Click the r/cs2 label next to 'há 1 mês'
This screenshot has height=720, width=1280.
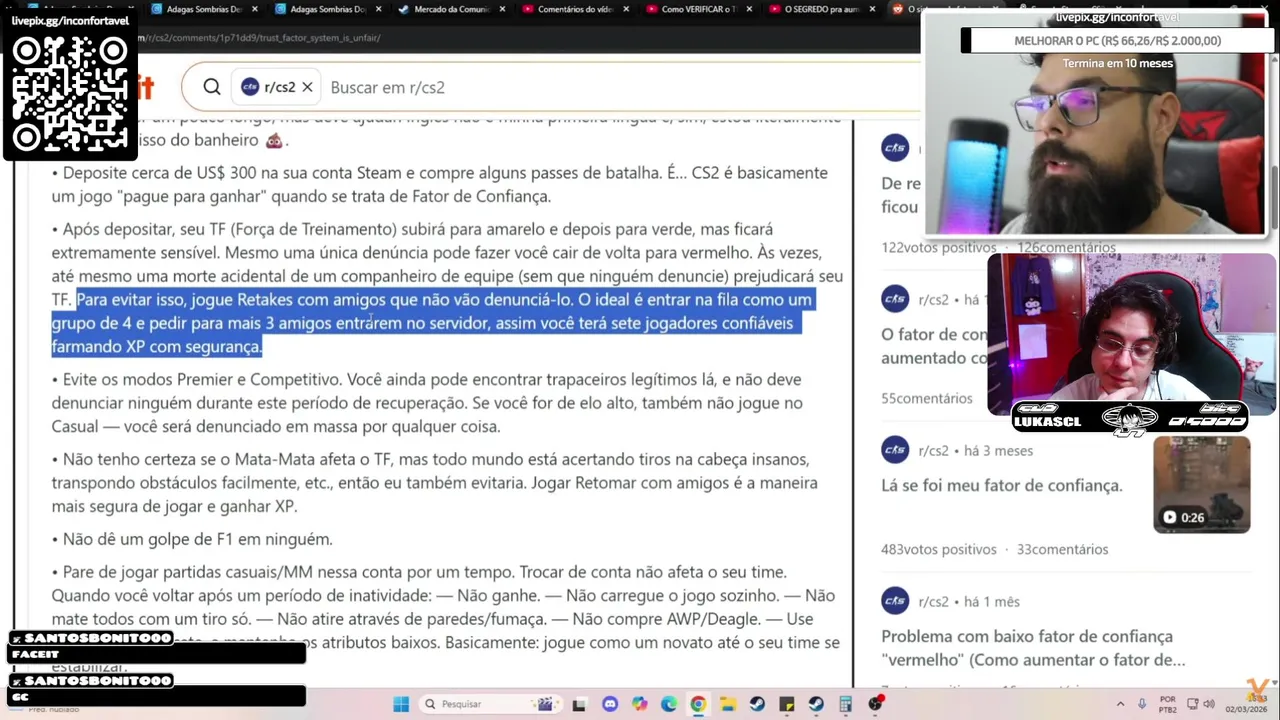pyautogui.click(x=933, y=602)
